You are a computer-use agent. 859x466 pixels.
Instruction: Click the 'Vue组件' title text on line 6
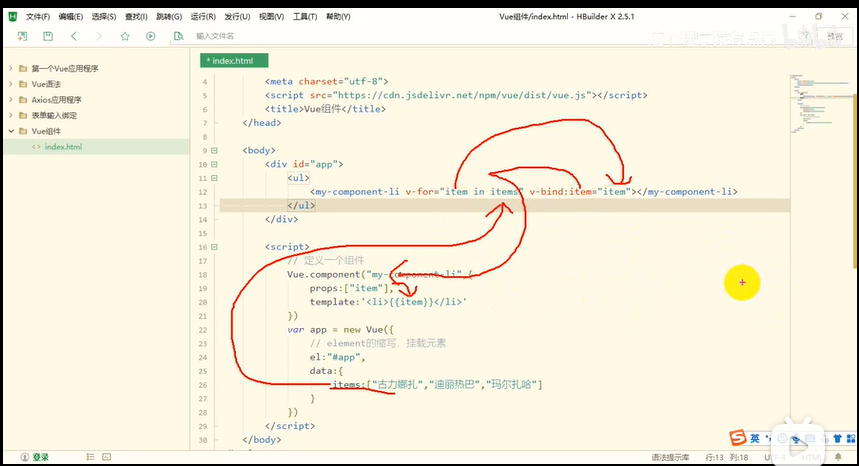(x=323, y=109)
